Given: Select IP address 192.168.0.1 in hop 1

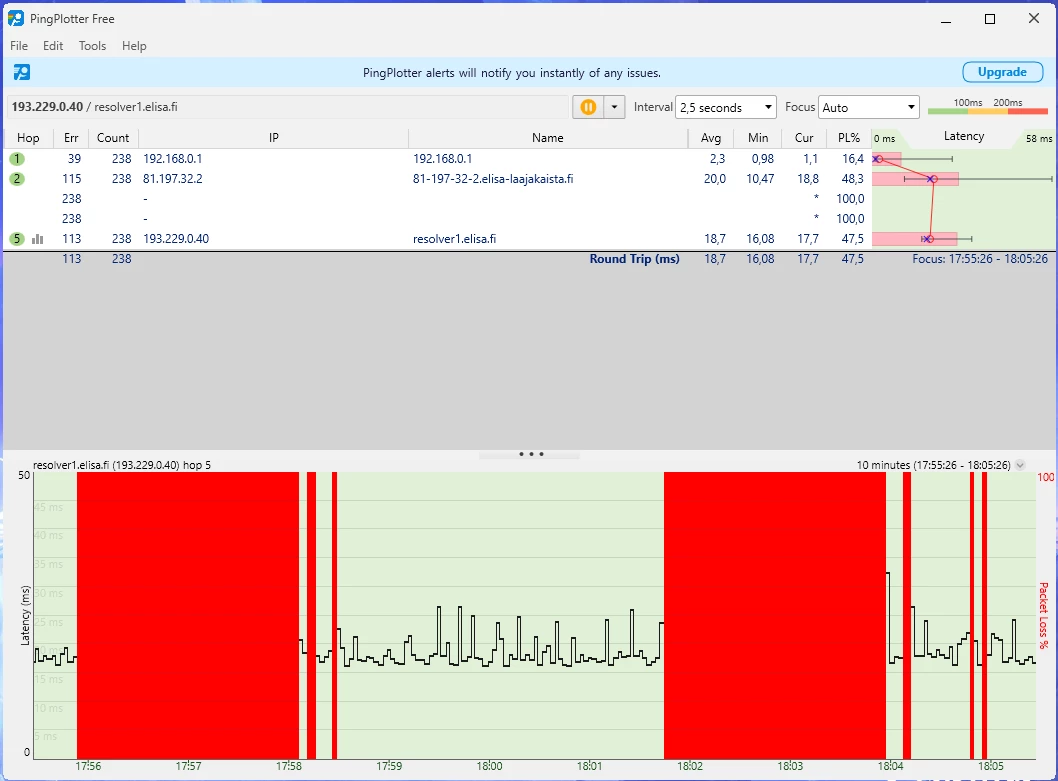Looking at the screenshot, I should click(x=172, y=159).
